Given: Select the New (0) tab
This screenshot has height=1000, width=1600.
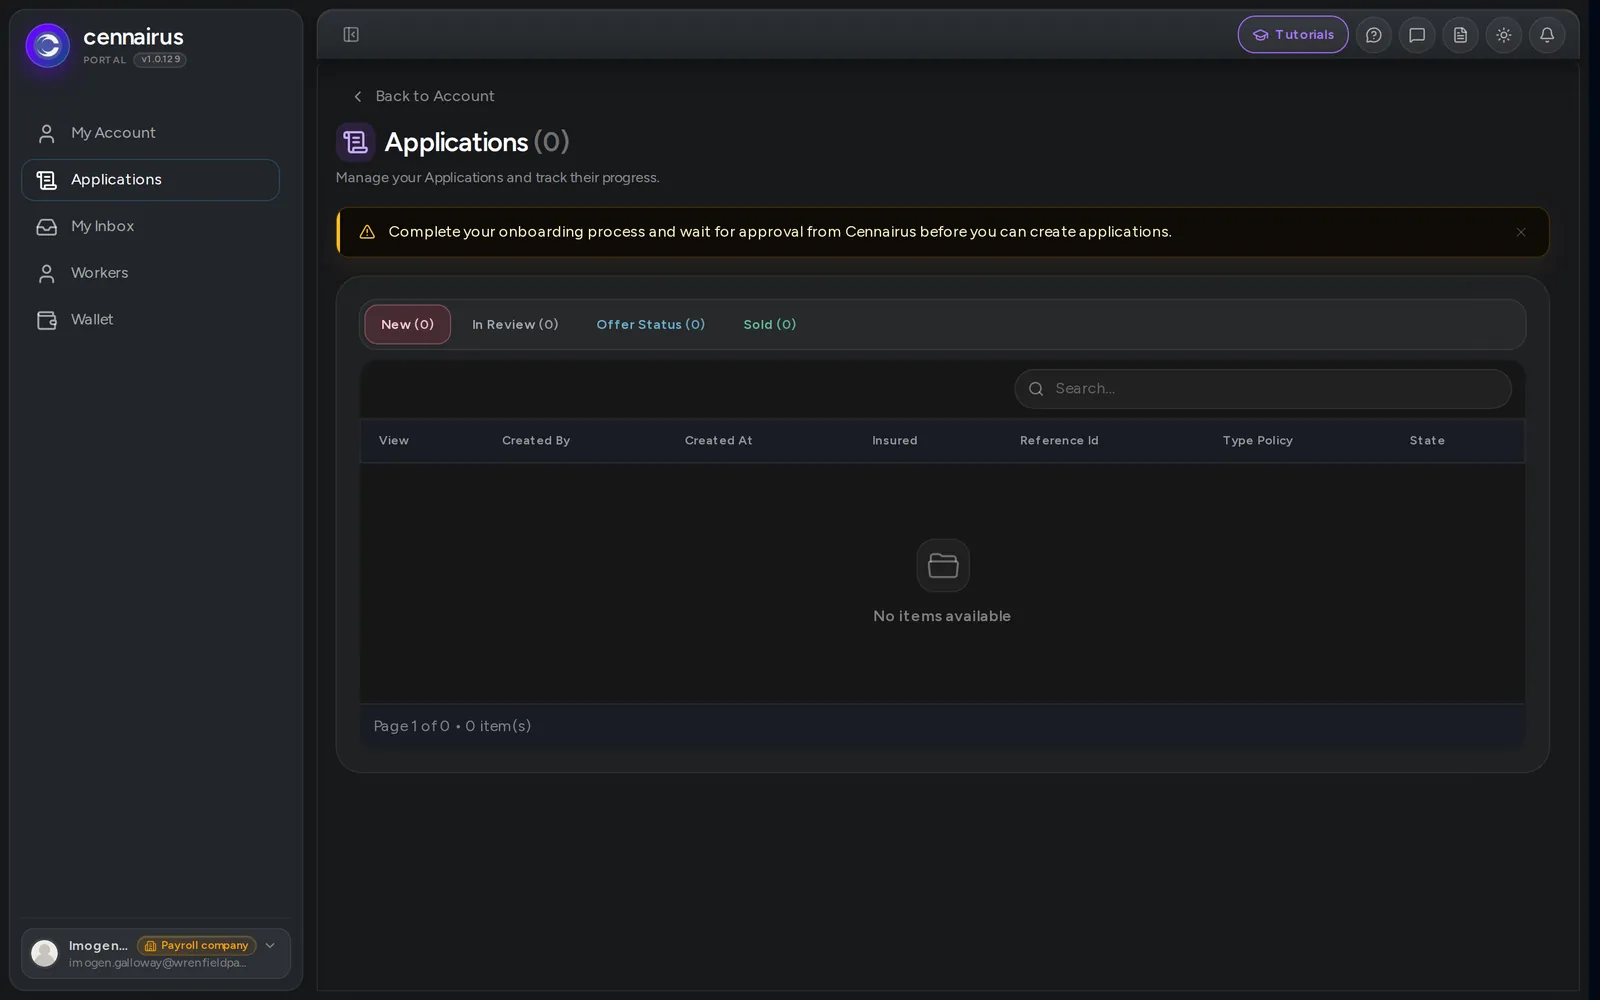Looking at the screenshot, I should [407, 324].
